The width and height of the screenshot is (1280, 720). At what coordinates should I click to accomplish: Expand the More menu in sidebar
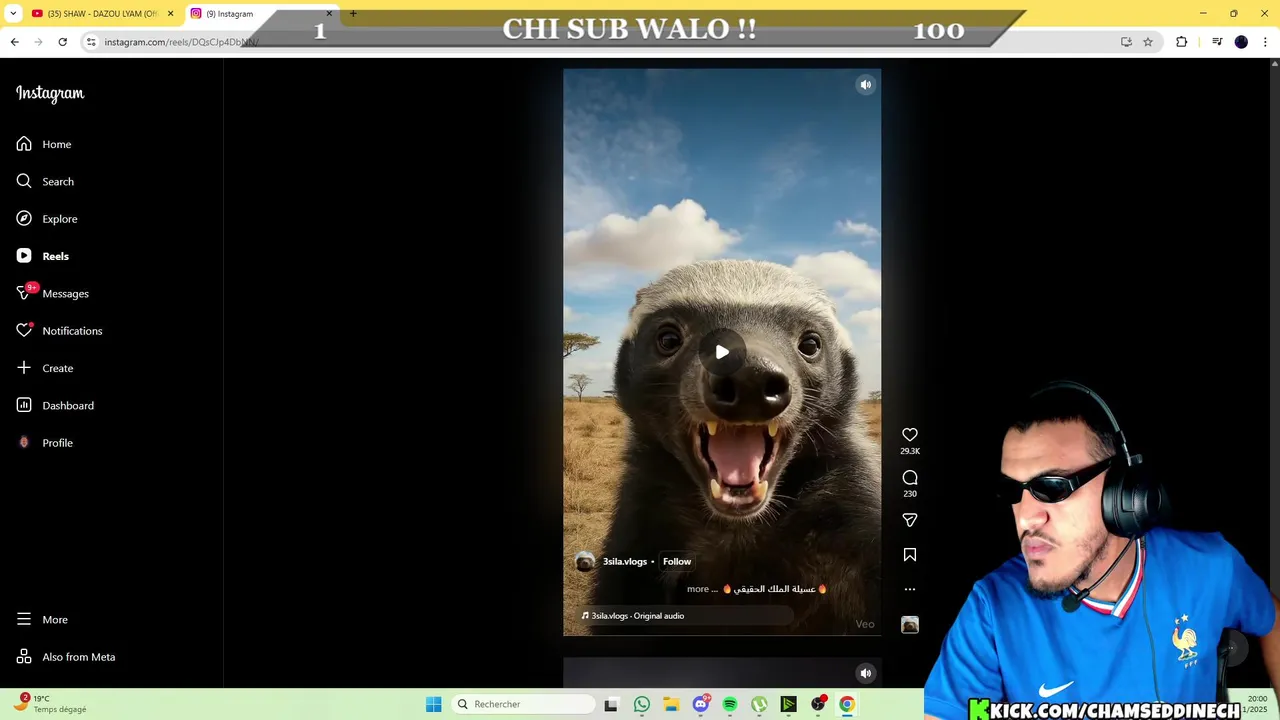[42, 620]
